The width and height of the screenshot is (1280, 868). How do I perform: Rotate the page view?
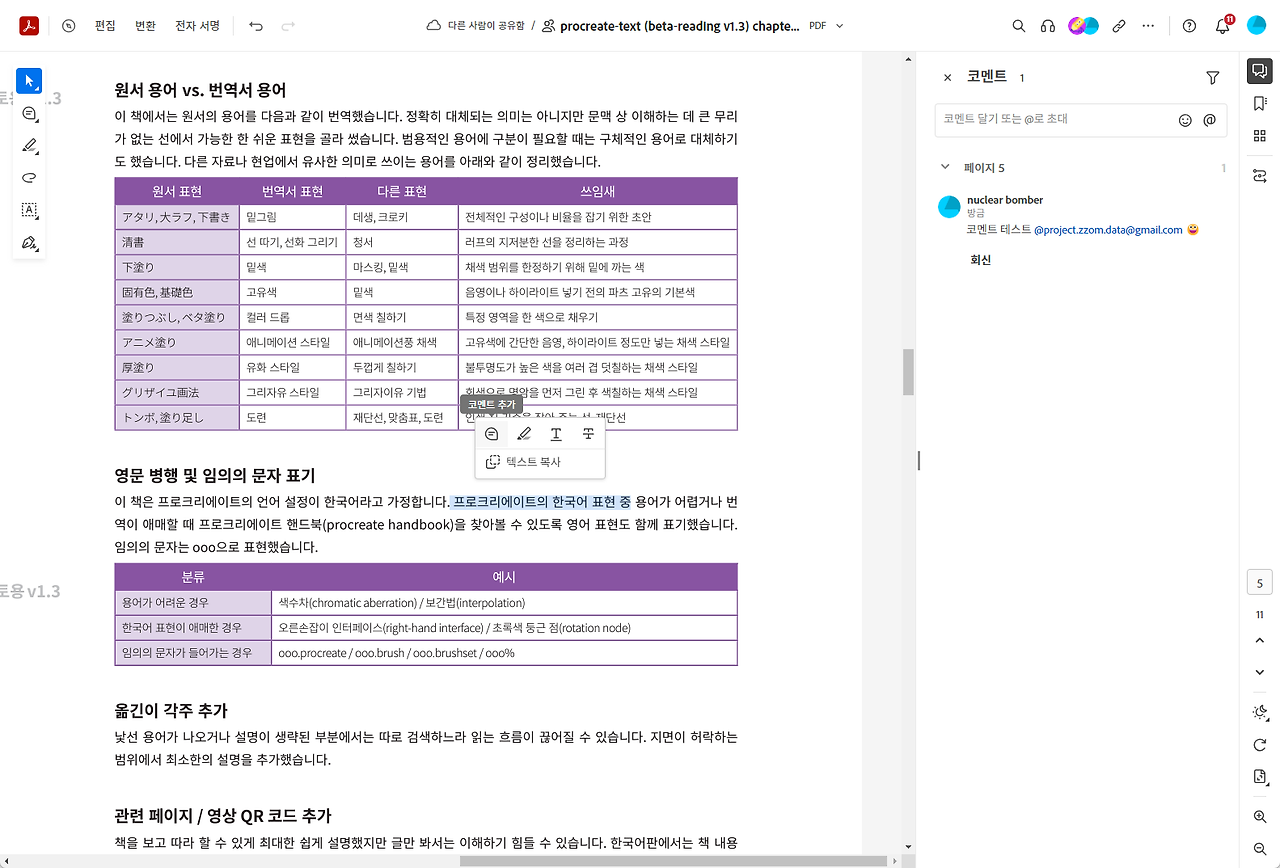point(1259,745)
